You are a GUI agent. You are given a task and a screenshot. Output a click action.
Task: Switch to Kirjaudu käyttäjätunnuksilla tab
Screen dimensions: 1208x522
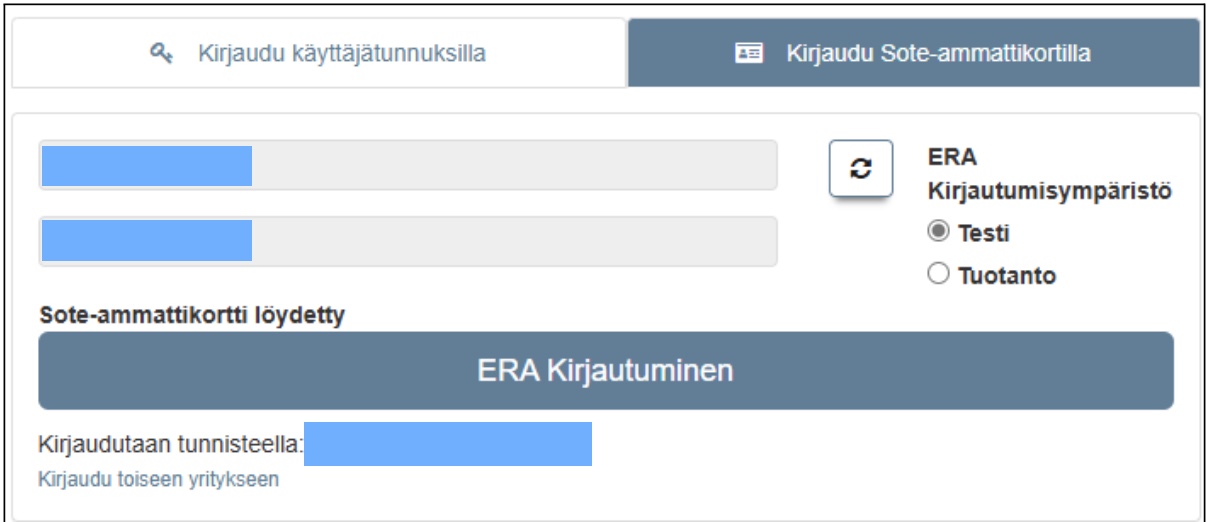318,53
